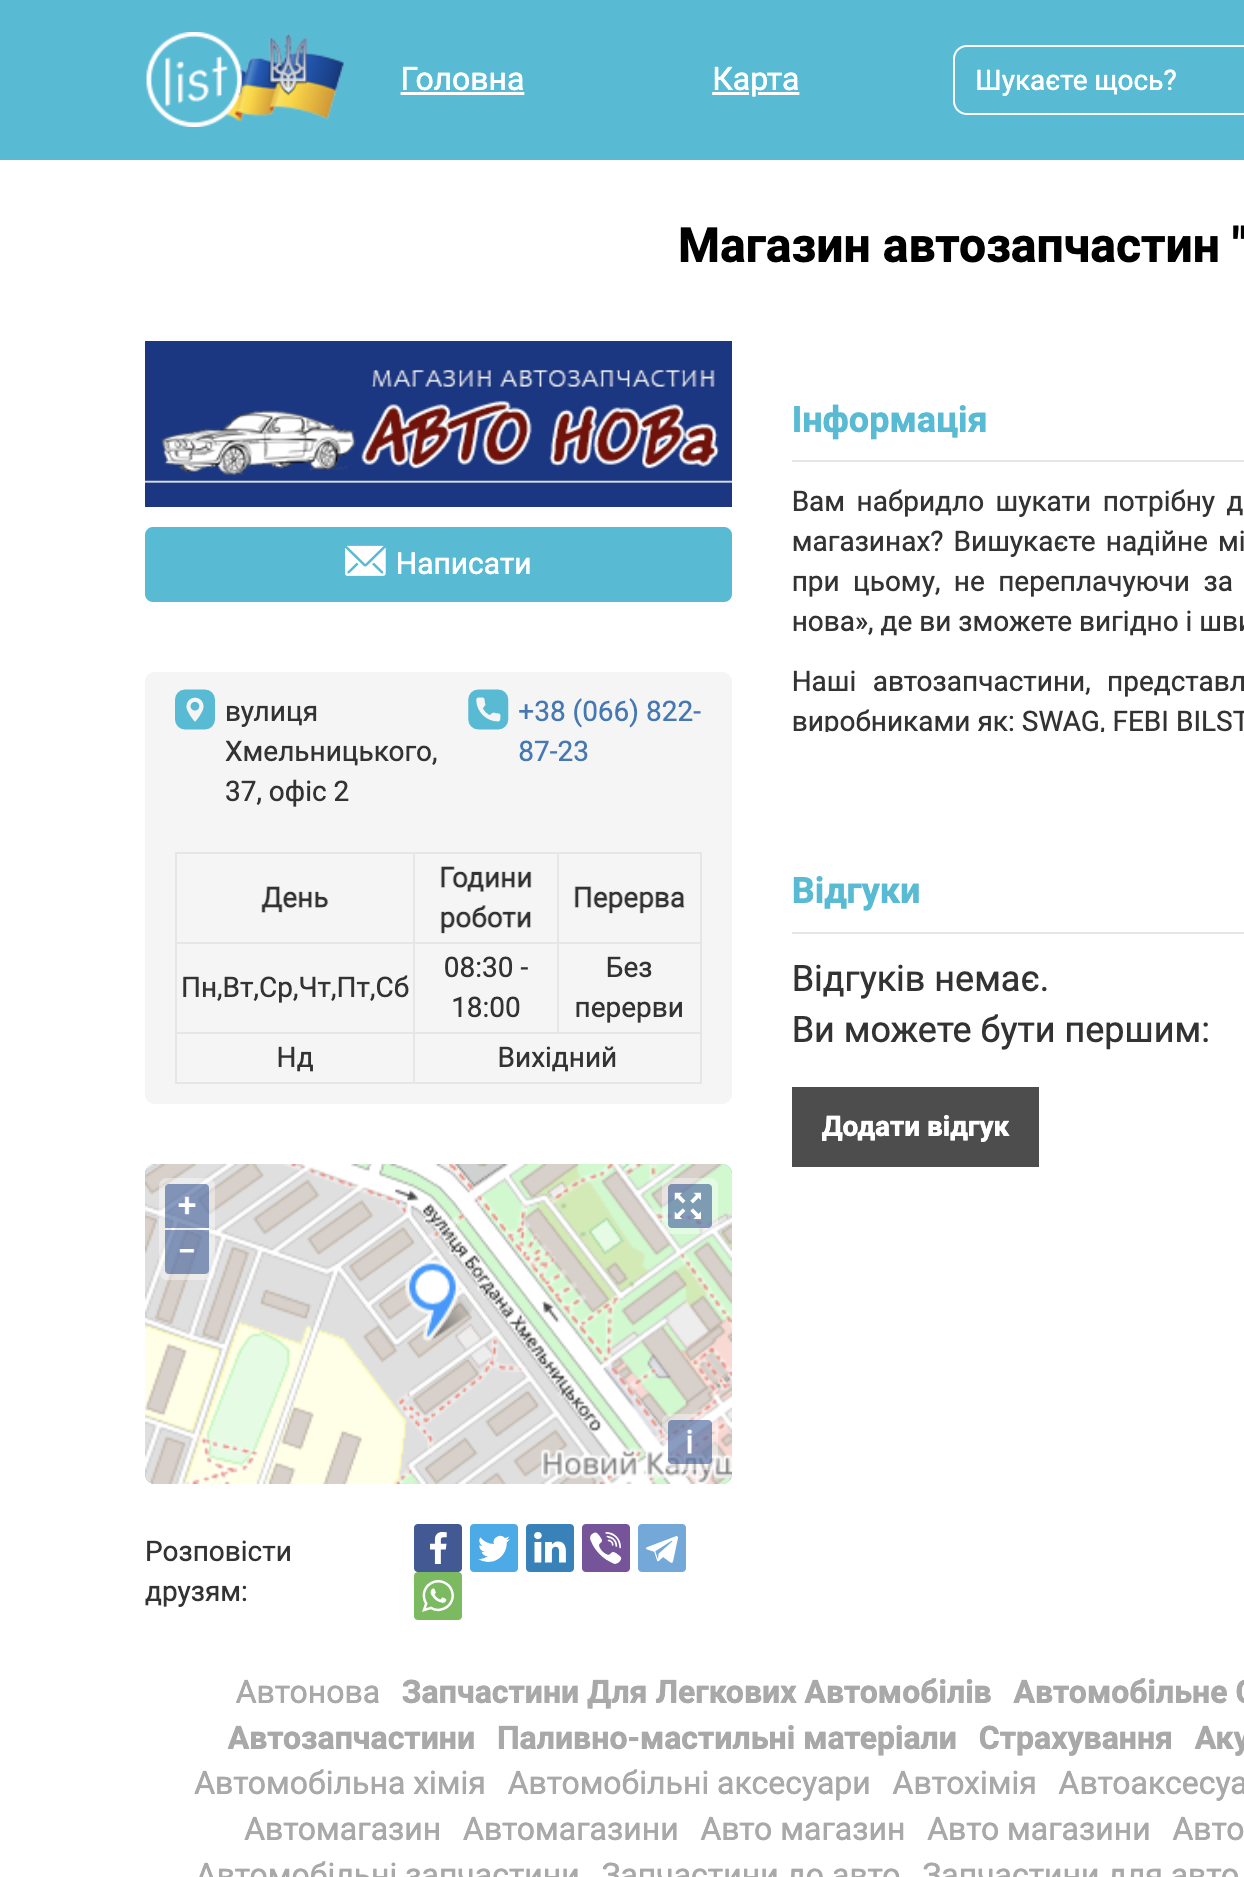Open the Авто магазин tag link

803,1829
